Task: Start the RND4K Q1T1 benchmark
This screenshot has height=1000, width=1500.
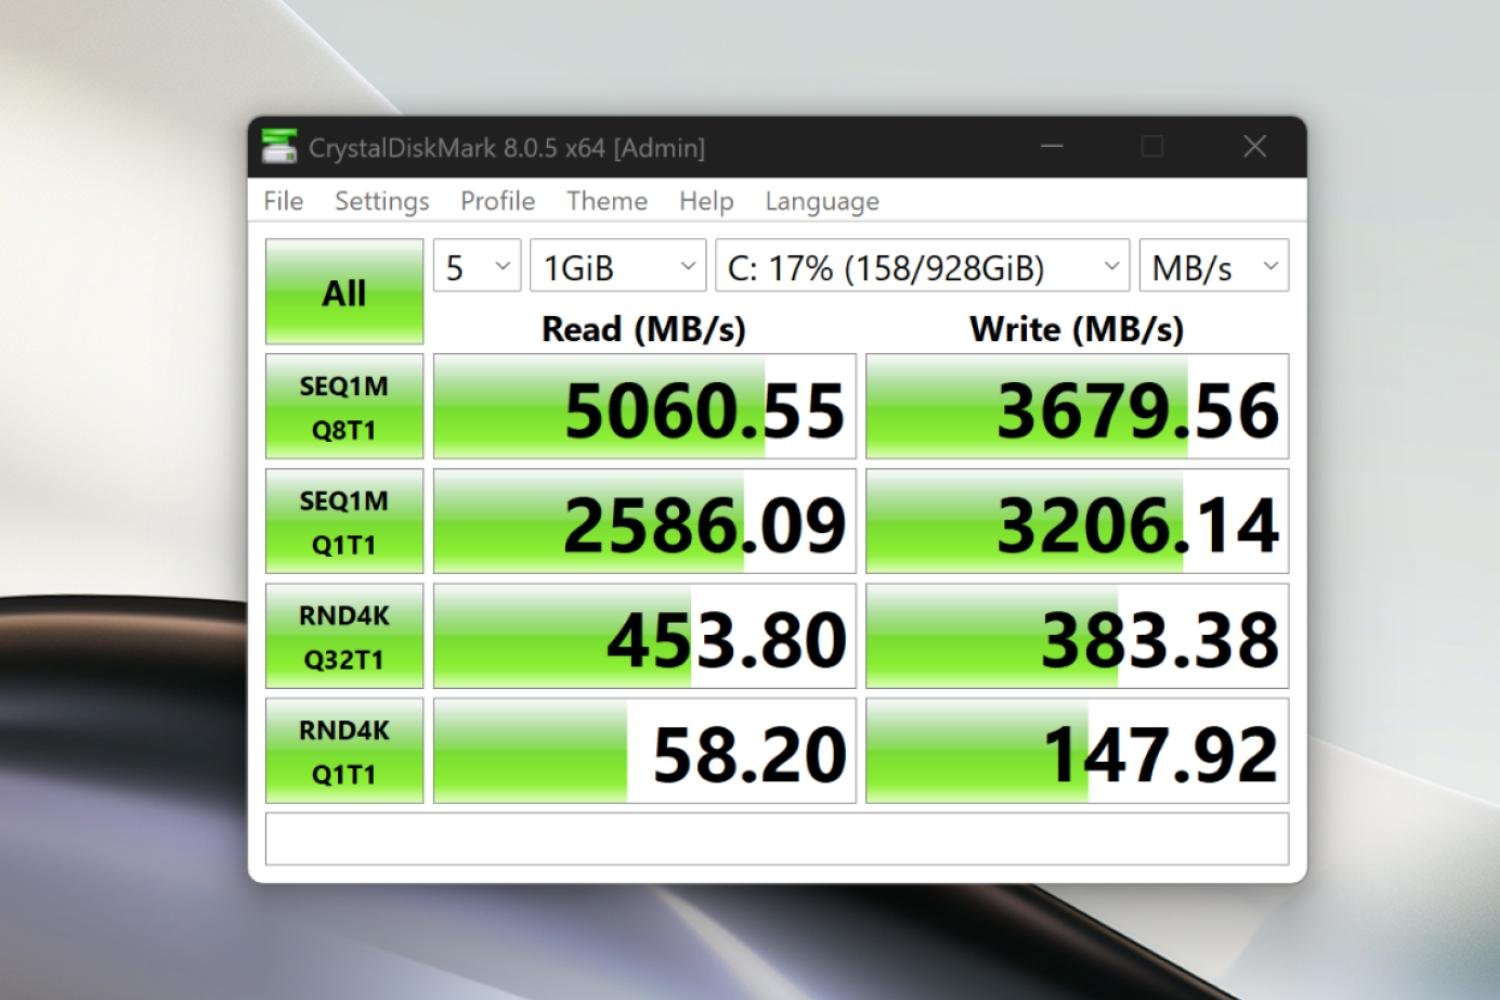Action: point(344,751)
